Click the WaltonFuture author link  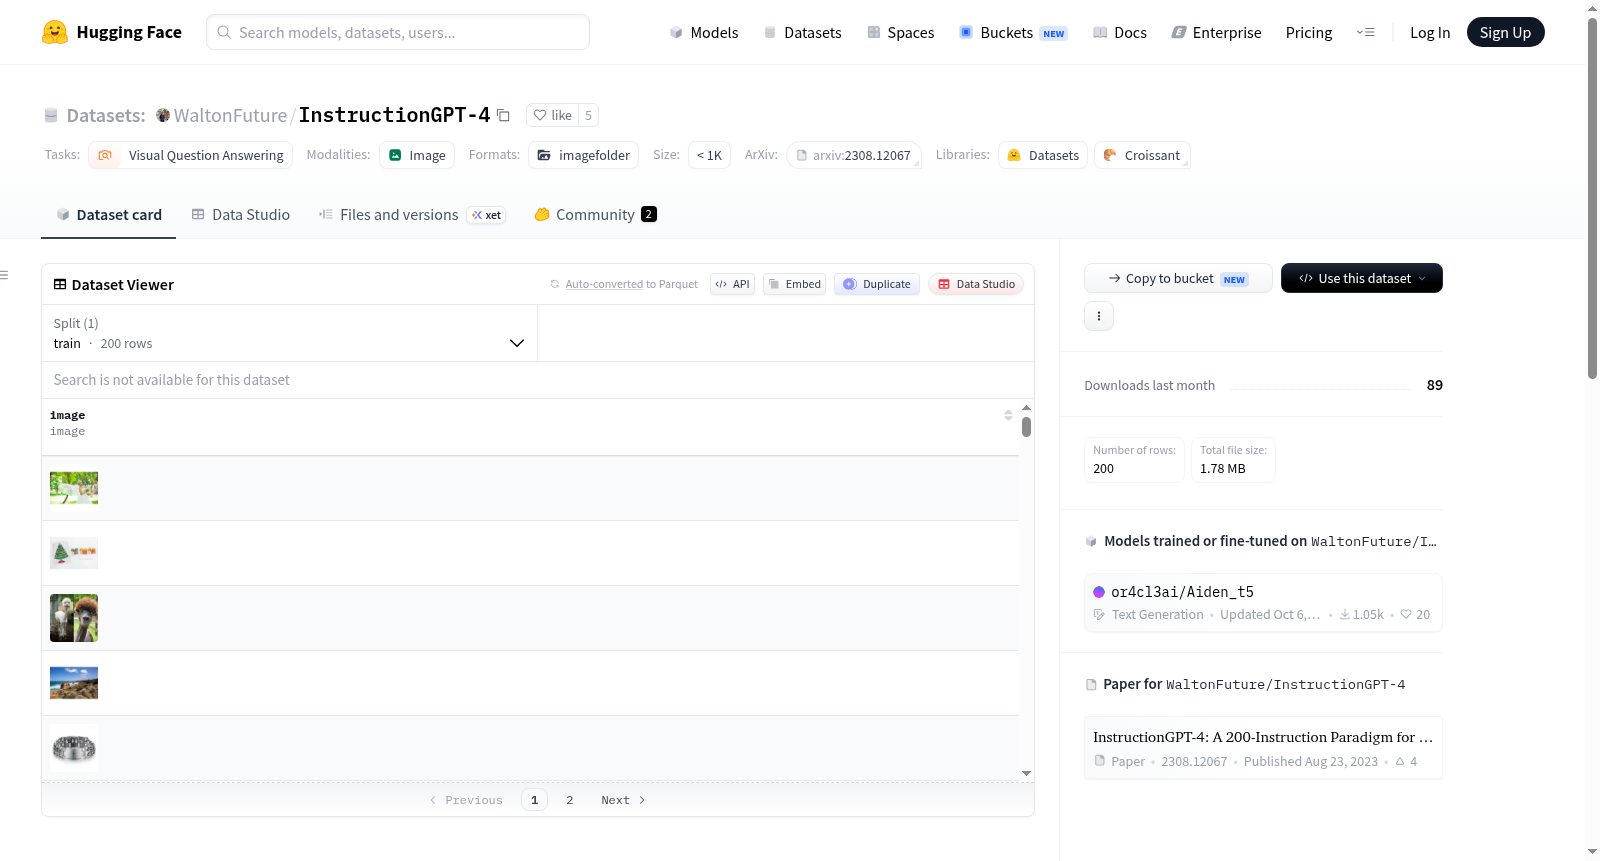click(230, 115)
